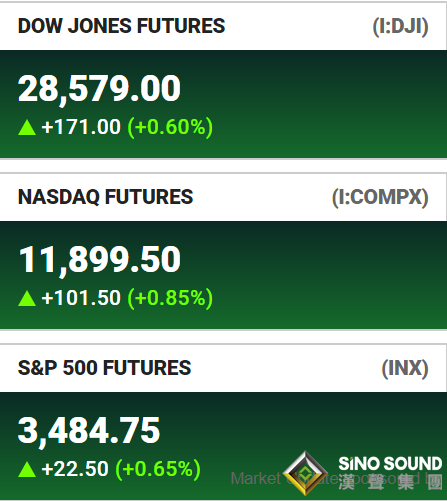This screenshot has width=447, height=501.
Task: Click the 11,899.50 Nasdaq price value
Action: pyautogui.click(x=100, y=260)
